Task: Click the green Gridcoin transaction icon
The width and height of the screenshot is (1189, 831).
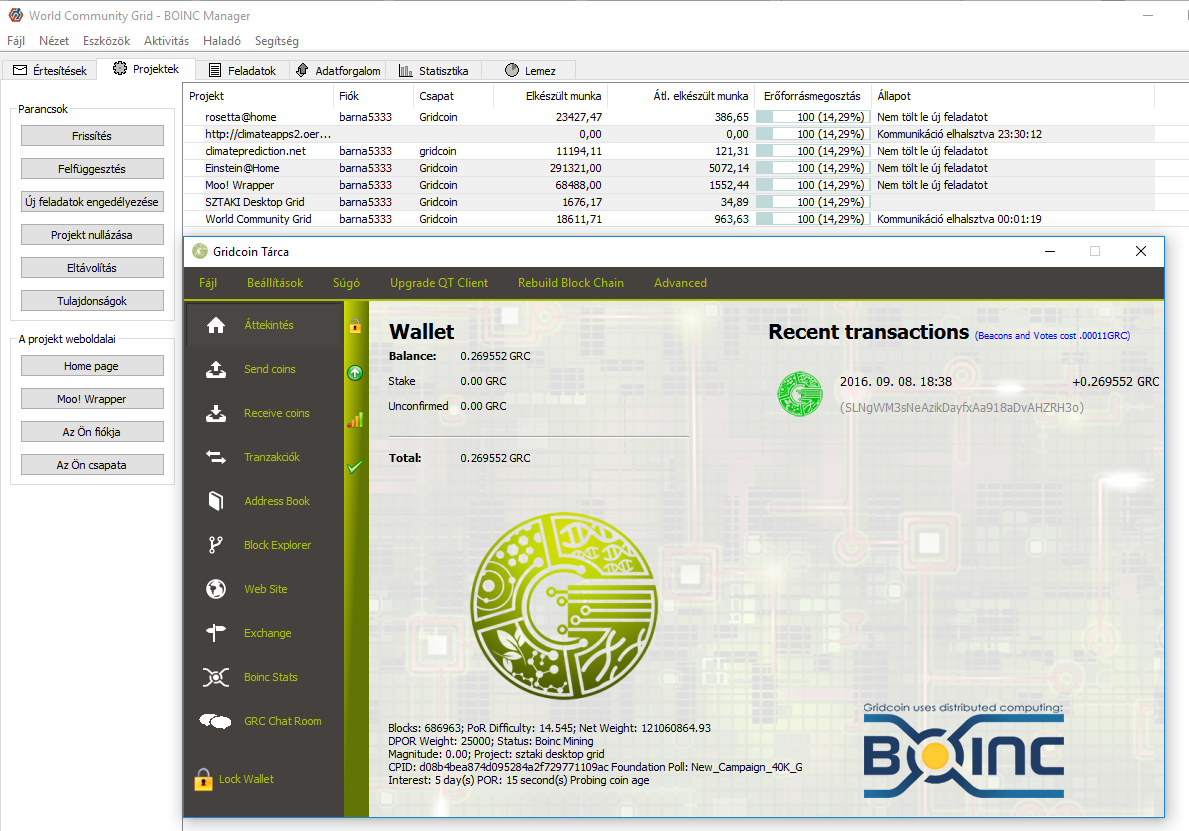Action: (x=800, y=394)
